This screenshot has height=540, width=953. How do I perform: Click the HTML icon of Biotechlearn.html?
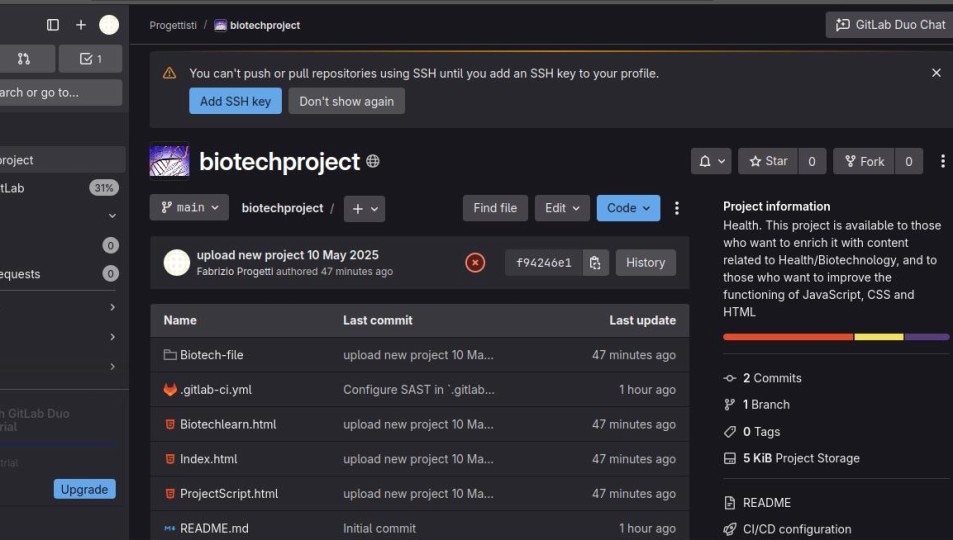[170, 424]
